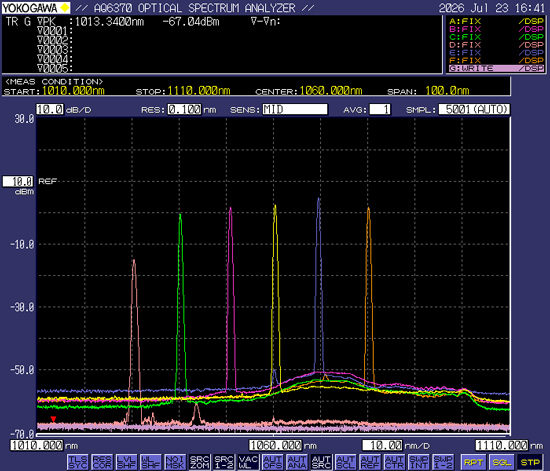This screenshot has height=471, width=550.
Task: Click the SWP INT icon
Action: [419, 462]
